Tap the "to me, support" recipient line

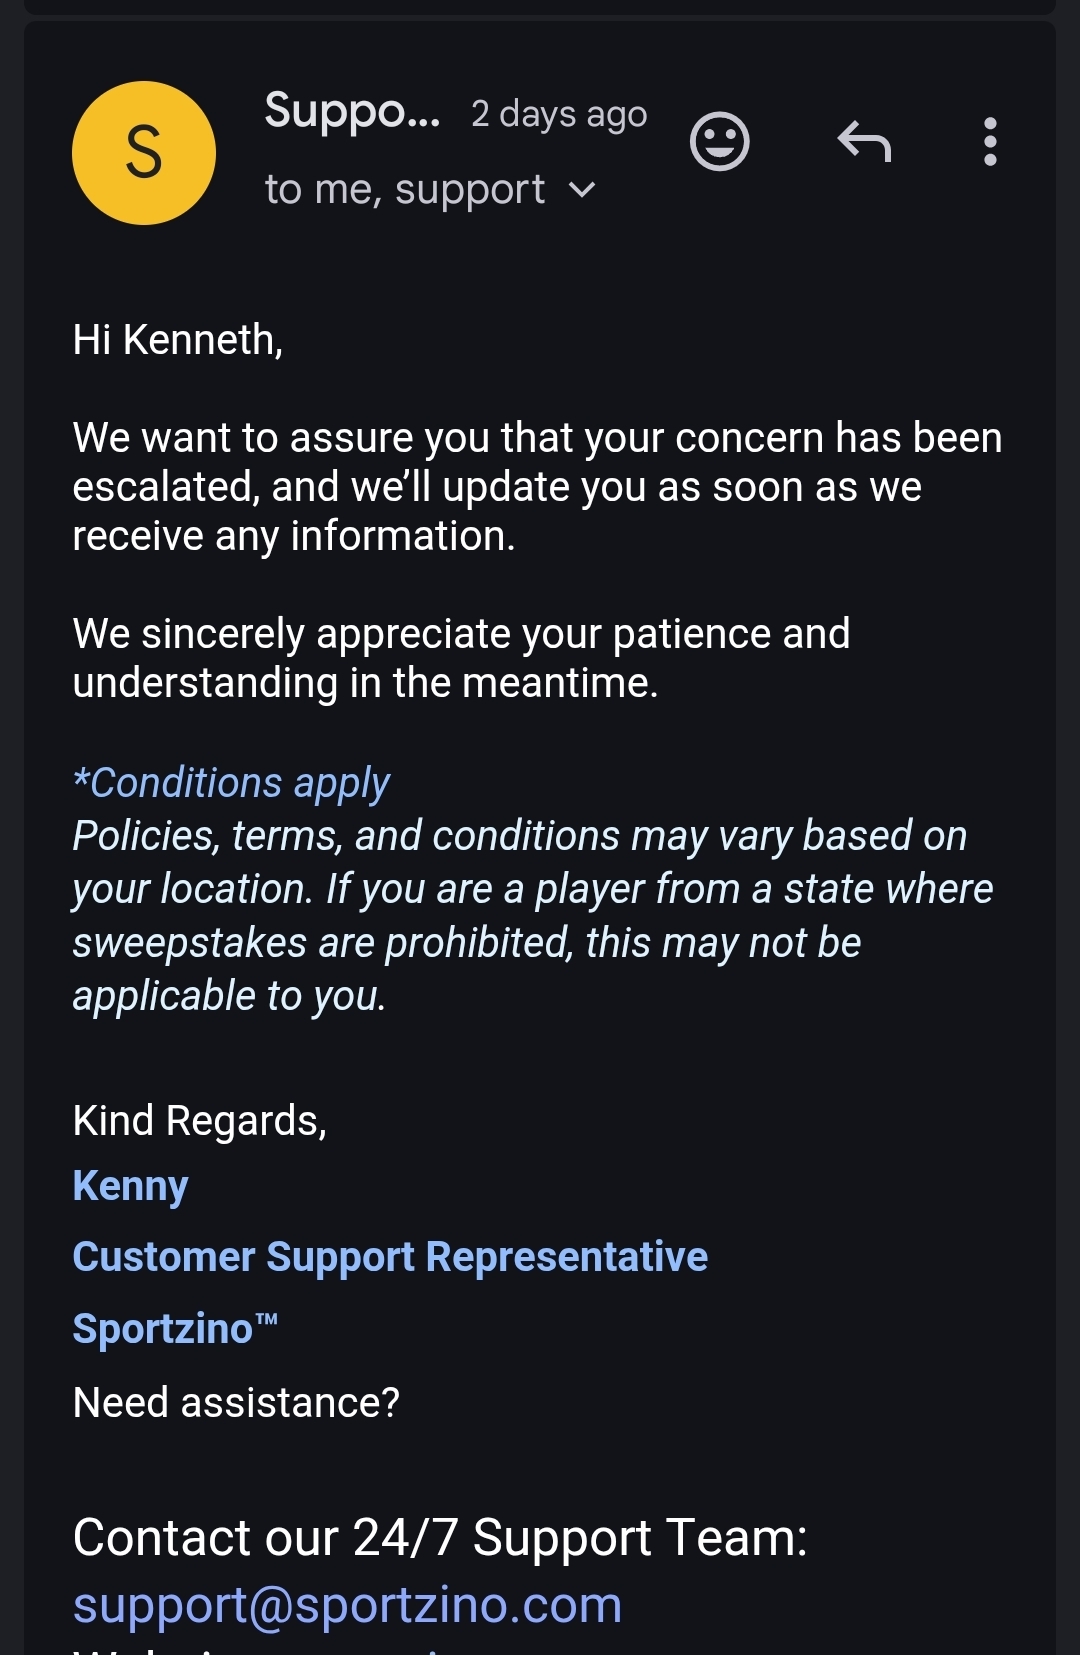405,190
